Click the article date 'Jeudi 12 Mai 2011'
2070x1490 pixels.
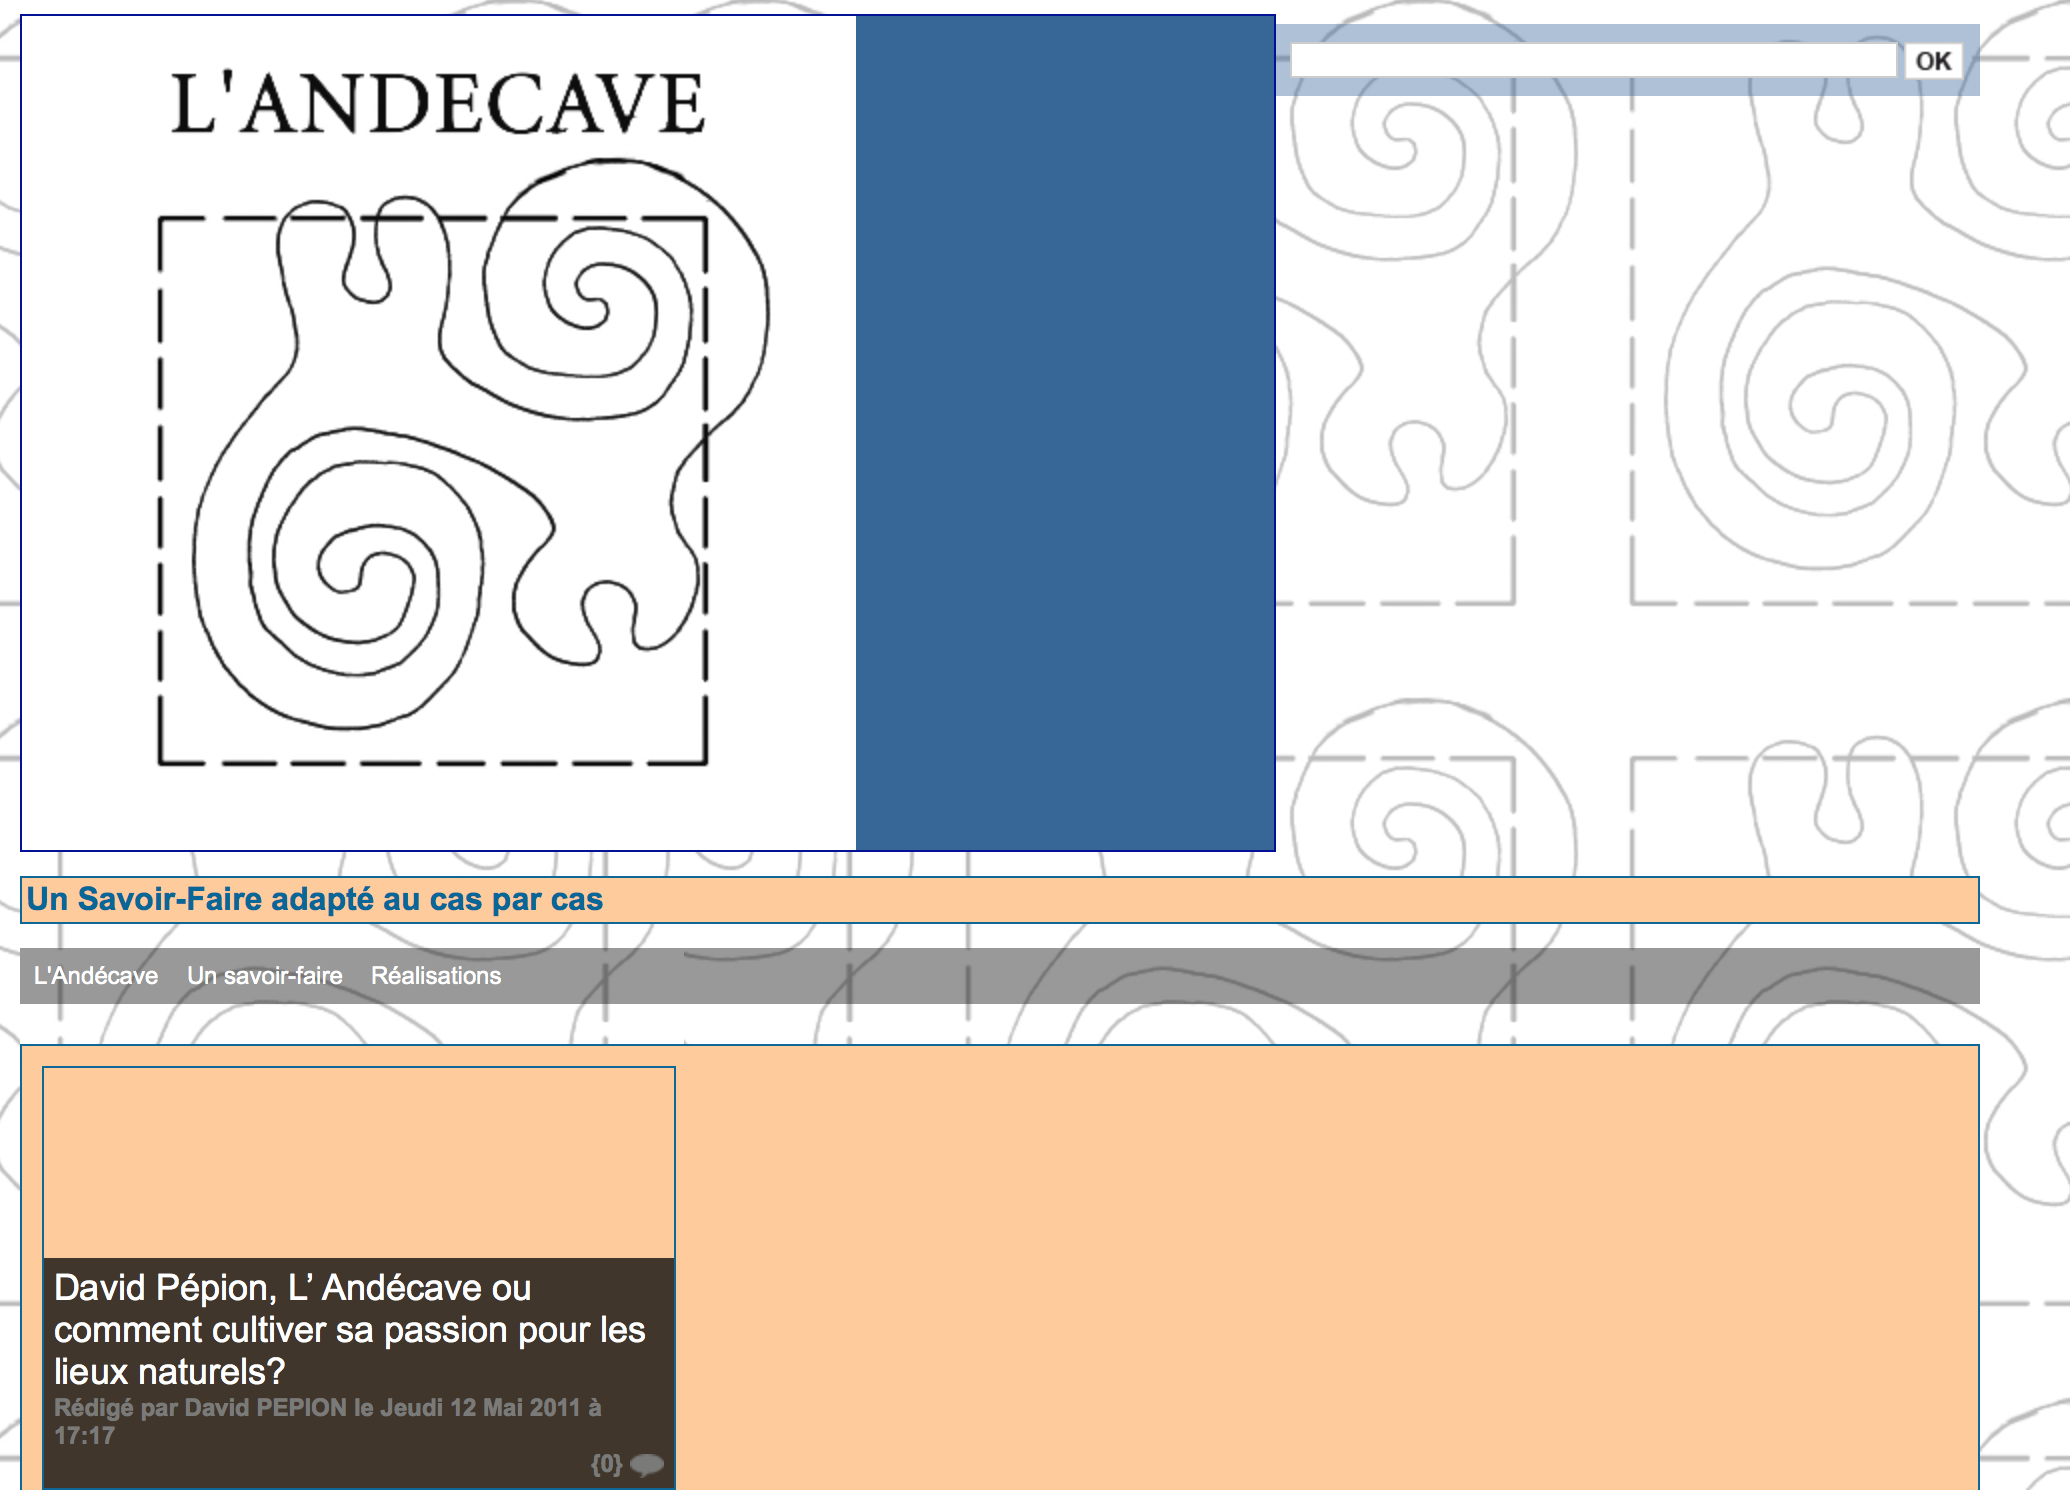[x=480, y=1408]
